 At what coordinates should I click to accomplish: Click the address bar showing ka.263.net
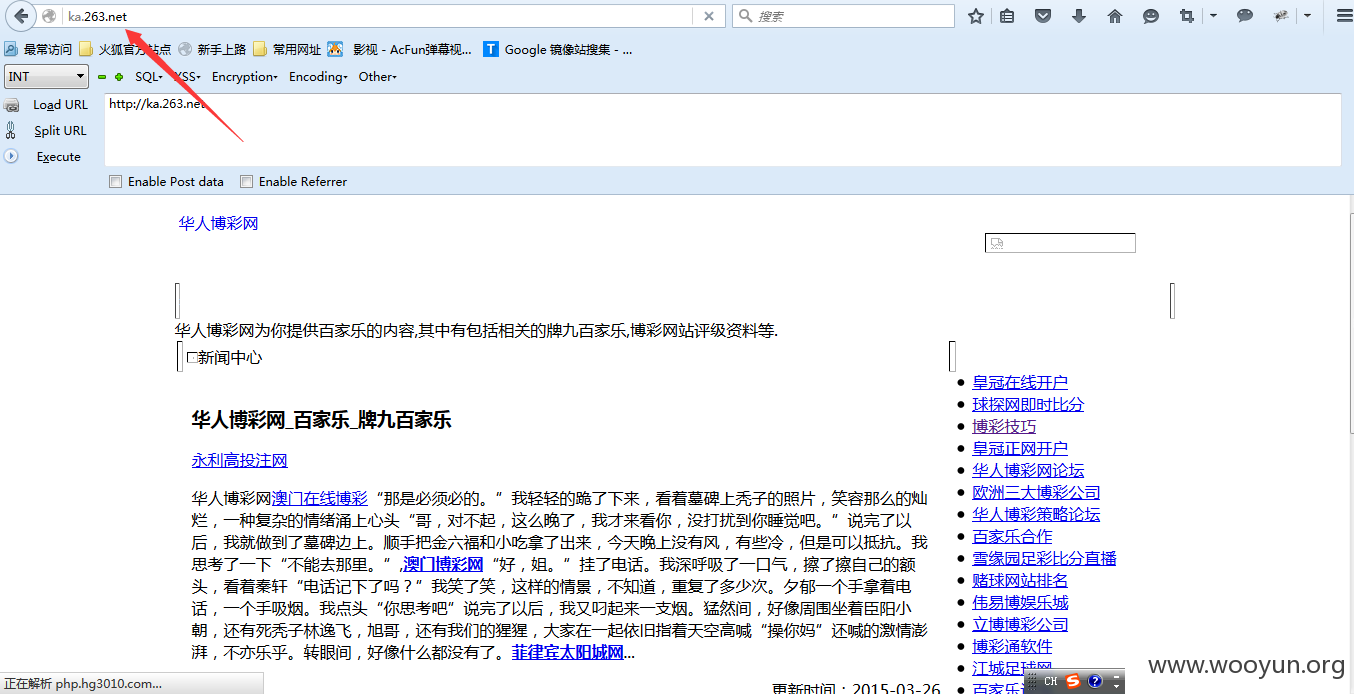pyautogui.click(x=378, y=16)
